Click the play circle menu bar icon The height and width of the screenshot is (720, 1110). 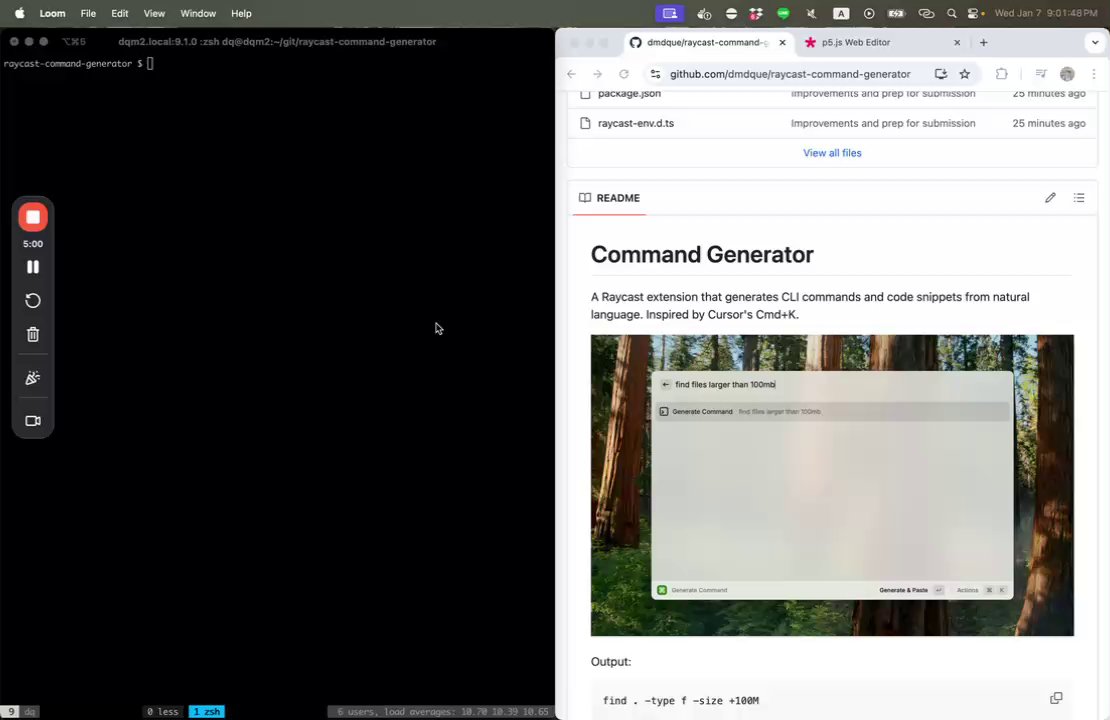(x=869, y=13)
